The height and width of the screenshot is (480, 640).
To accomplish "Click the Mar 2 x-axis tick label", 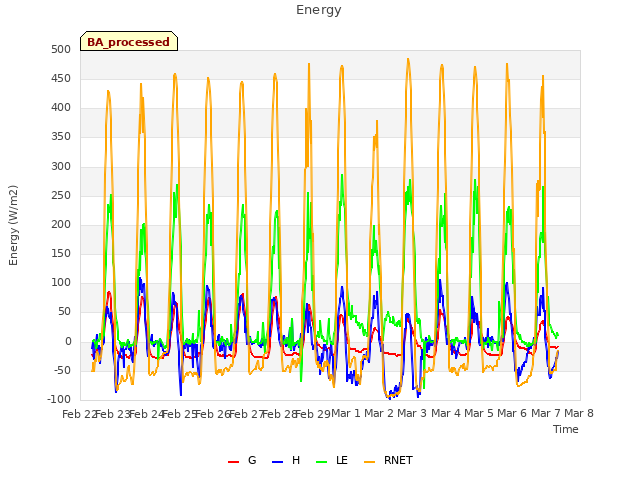I will pyautogui.click(x=379, y=414).
